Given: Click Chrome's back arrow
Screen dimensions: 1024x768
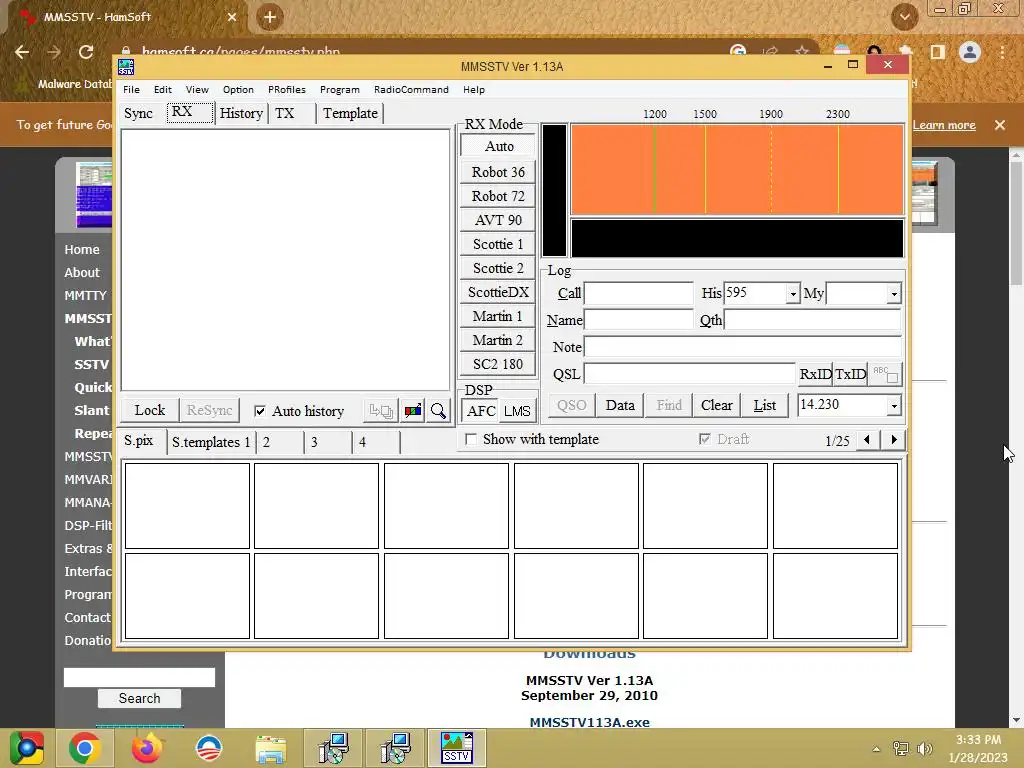Looking at the screenshot, I should tap(22, 52).
